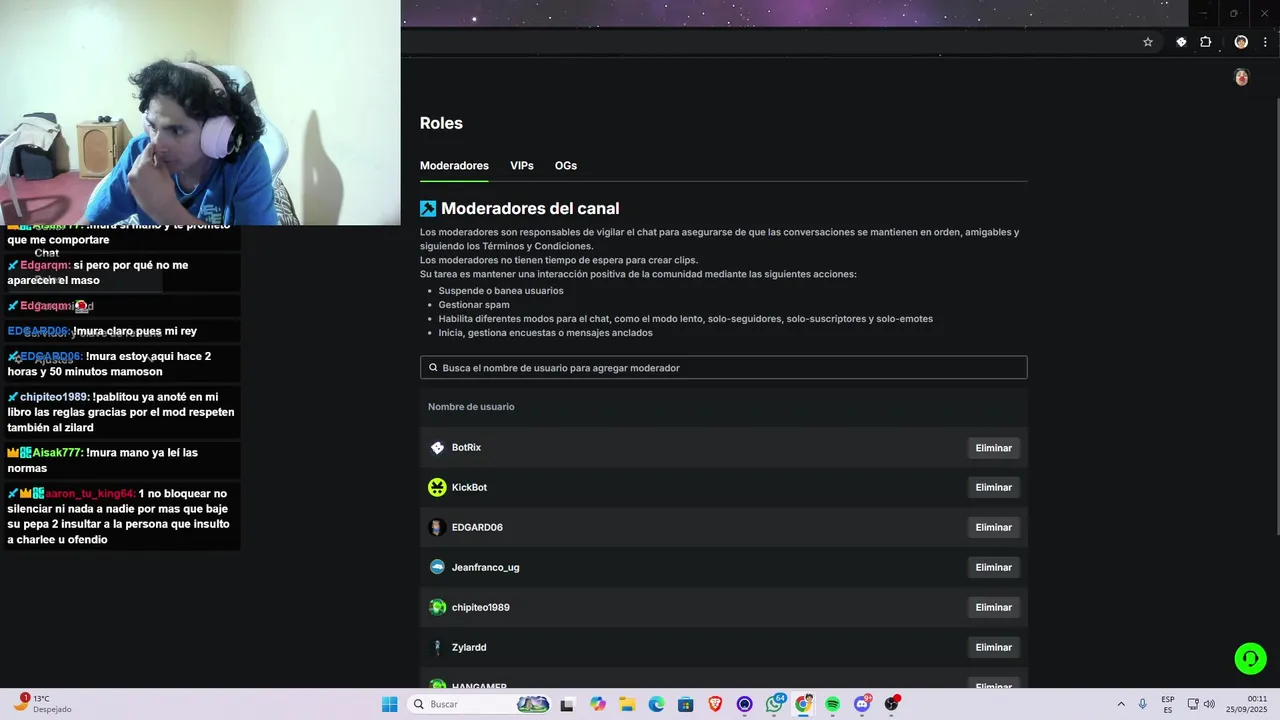This screenshot has height=720, width=1280.
Task: Open the microphone tray icon
Action: (1142, 704)
